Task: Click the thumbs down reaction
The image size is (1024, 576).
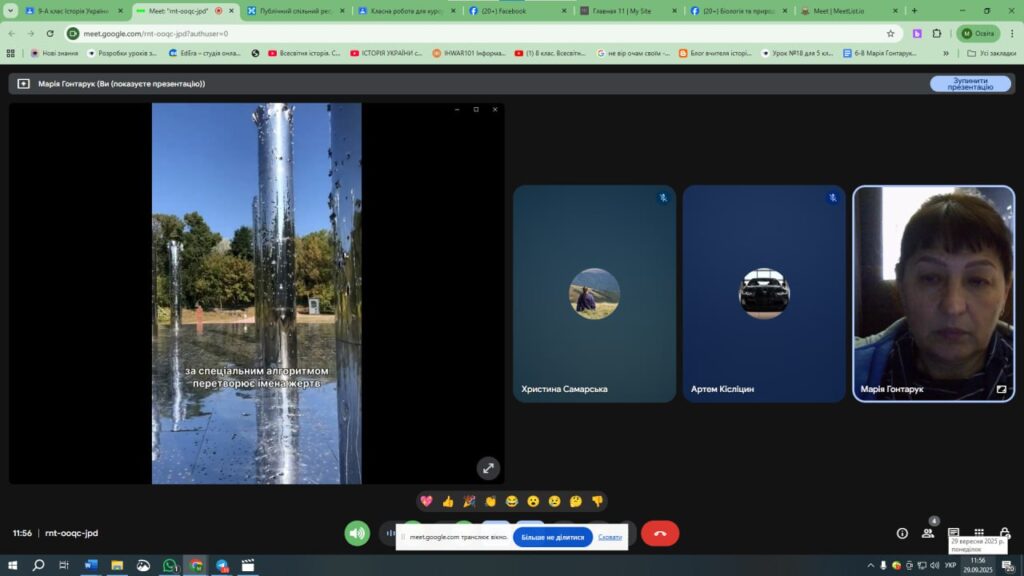Action: click(597, 501)
